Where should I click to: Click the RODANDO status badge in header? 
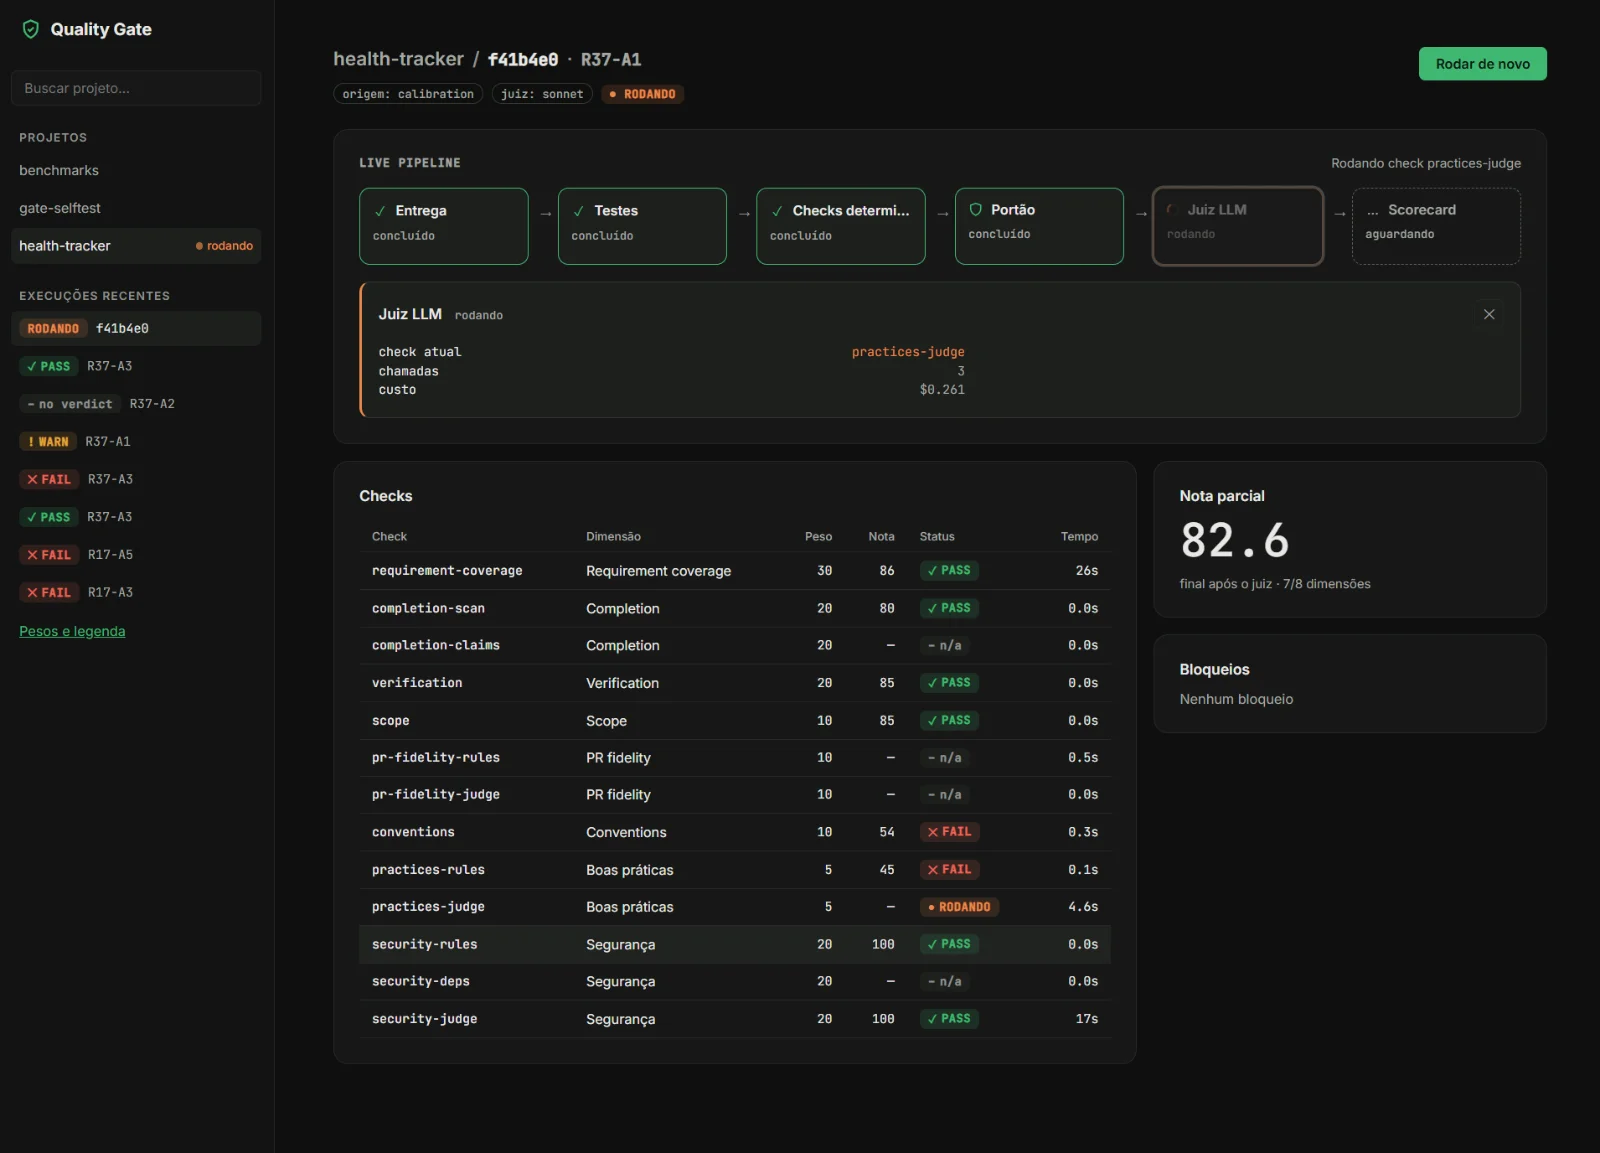pyautogui.click(x=642, y=94)
